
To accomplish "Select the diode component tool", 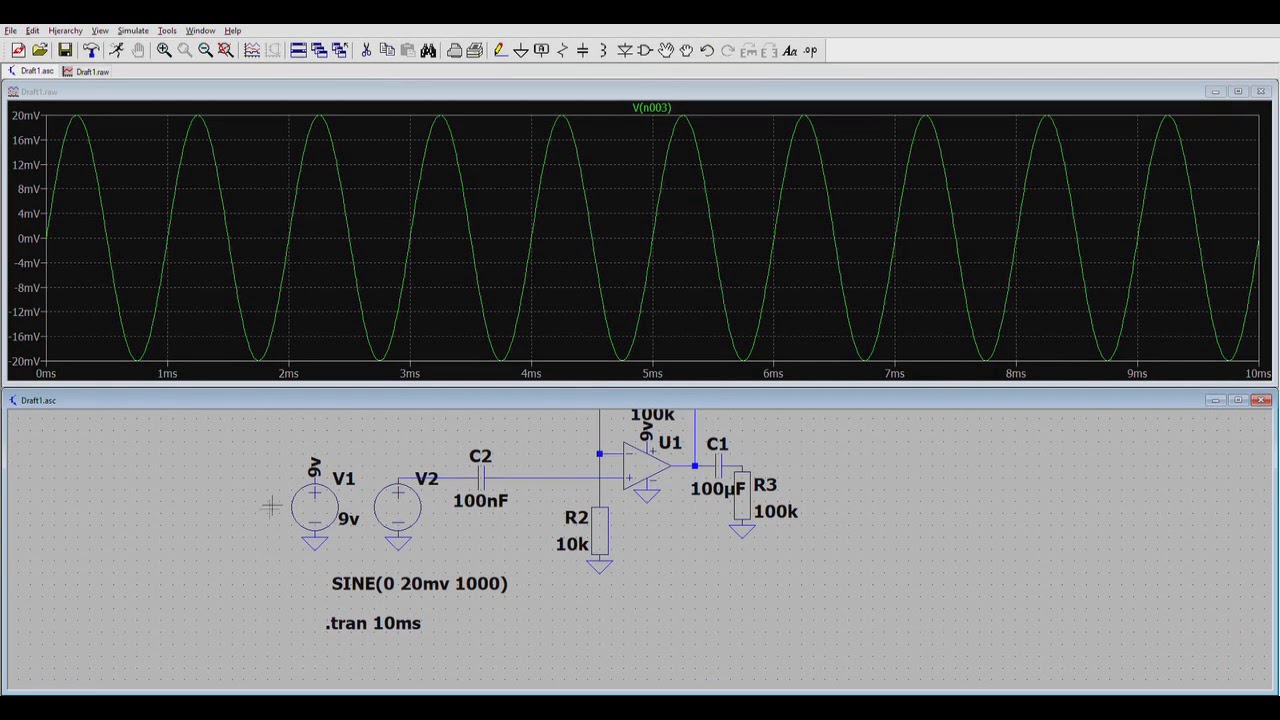I will click(624, 50).
